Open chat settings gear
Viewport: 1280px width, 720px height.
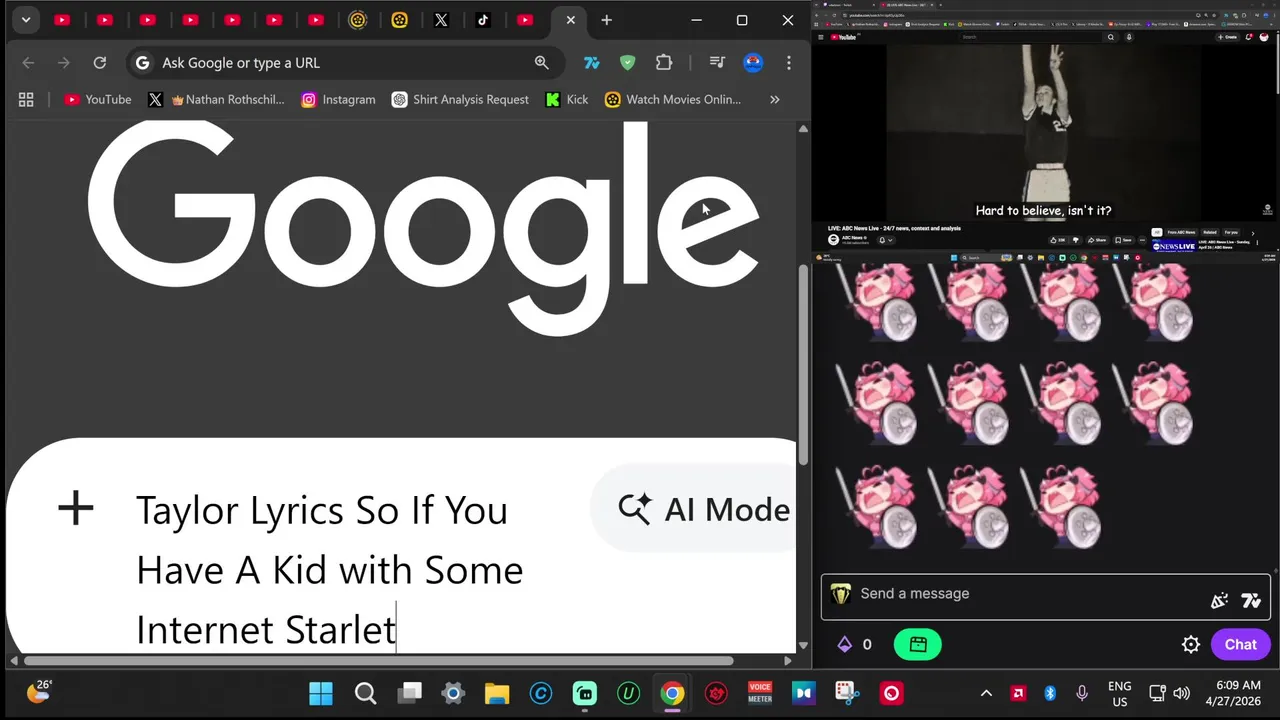[x=1191, y=645]
